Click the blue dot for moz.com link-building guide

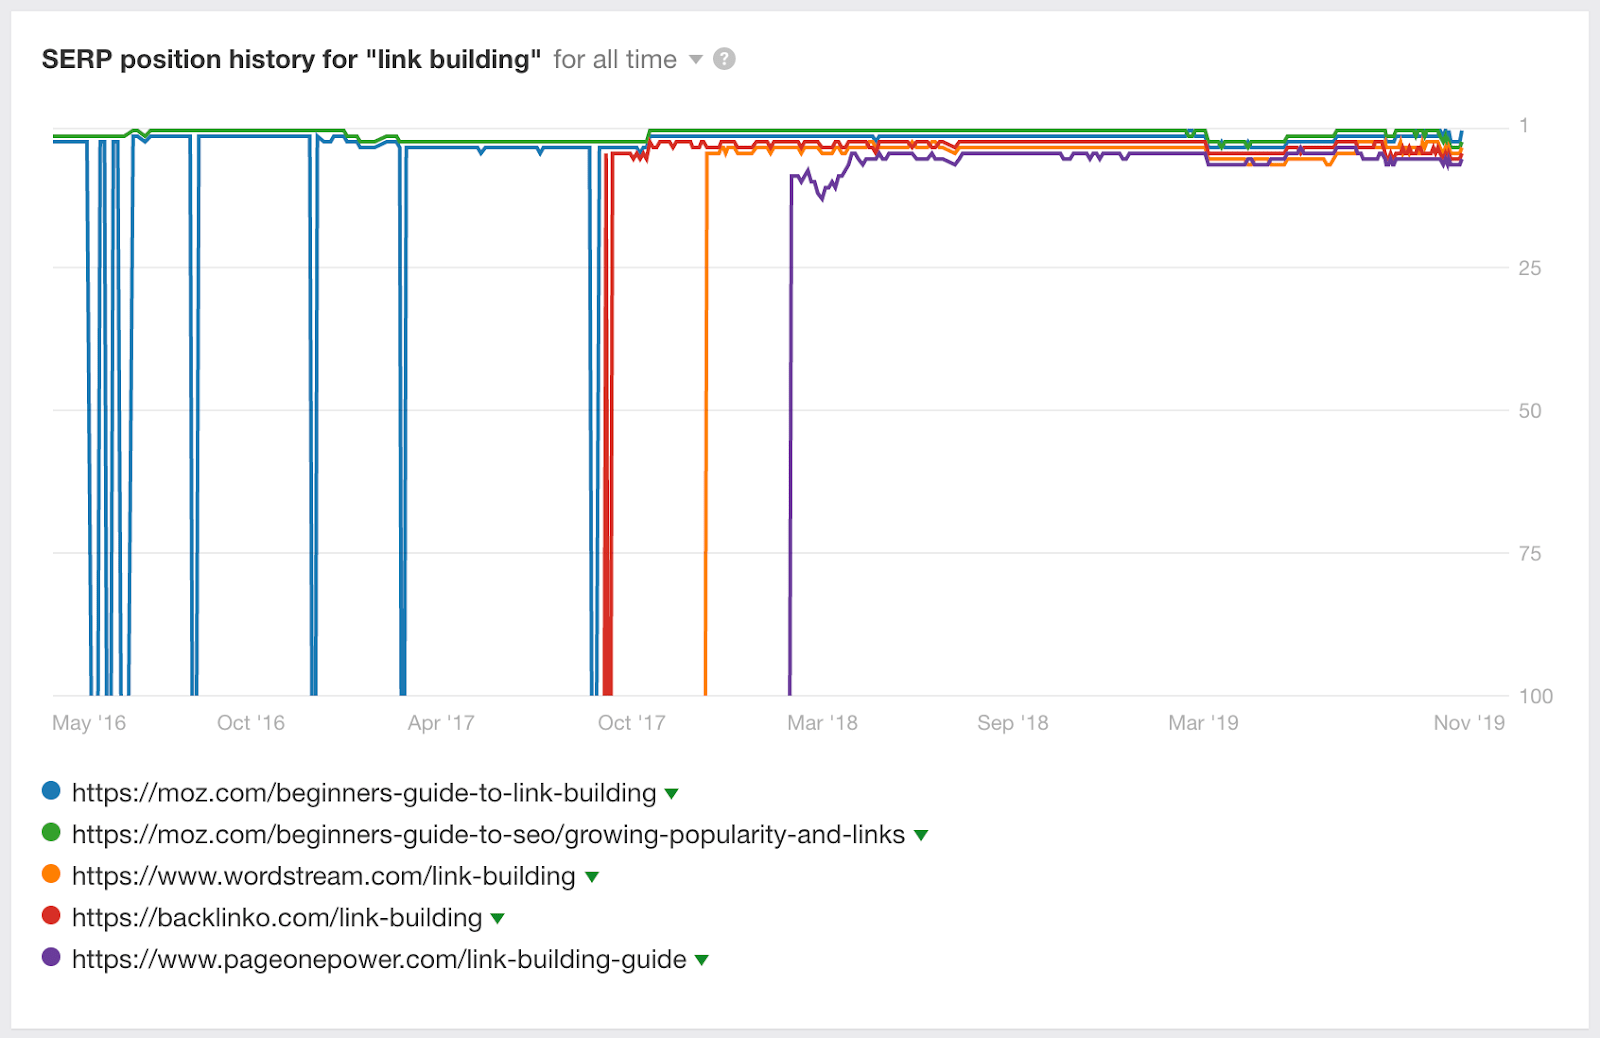51,791
